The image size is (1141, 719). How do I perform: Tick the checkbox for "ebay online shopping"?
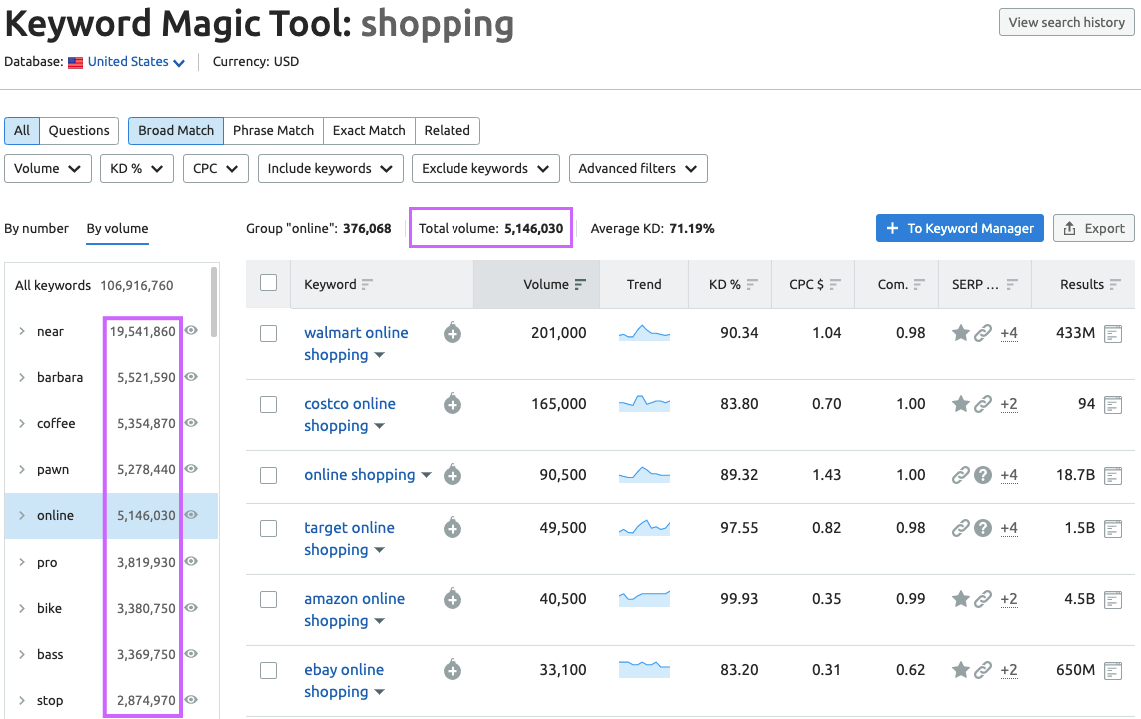tap(268, 669)
